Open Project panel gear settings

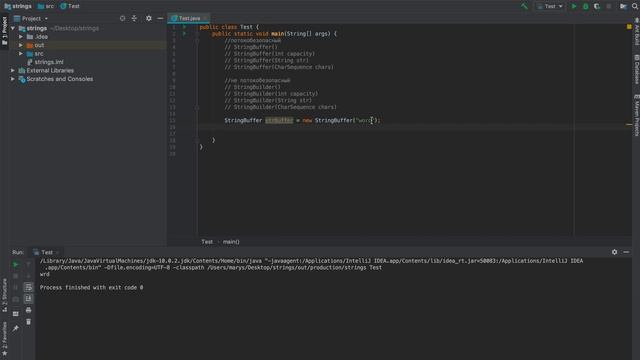tap(149, 18)
